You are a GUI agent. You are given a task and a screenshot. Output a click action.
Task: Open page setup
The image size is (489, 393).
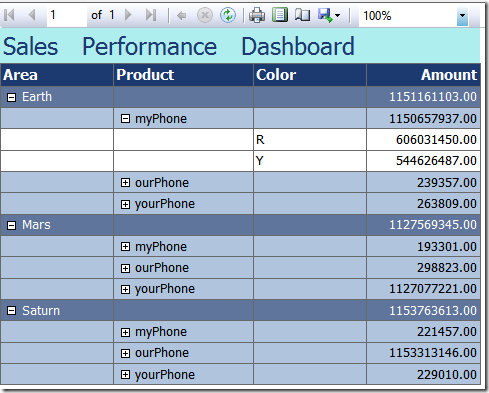pyautogui.click(x=303, y=15)
